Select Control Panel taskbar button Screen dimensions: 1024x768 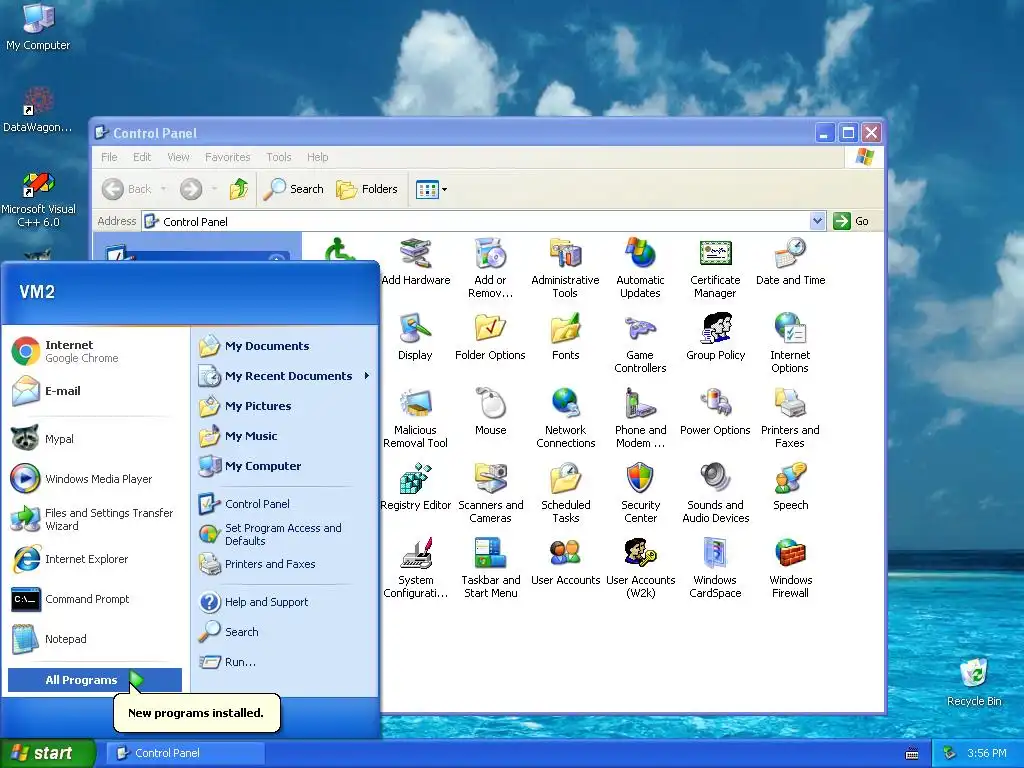[185, 753]
